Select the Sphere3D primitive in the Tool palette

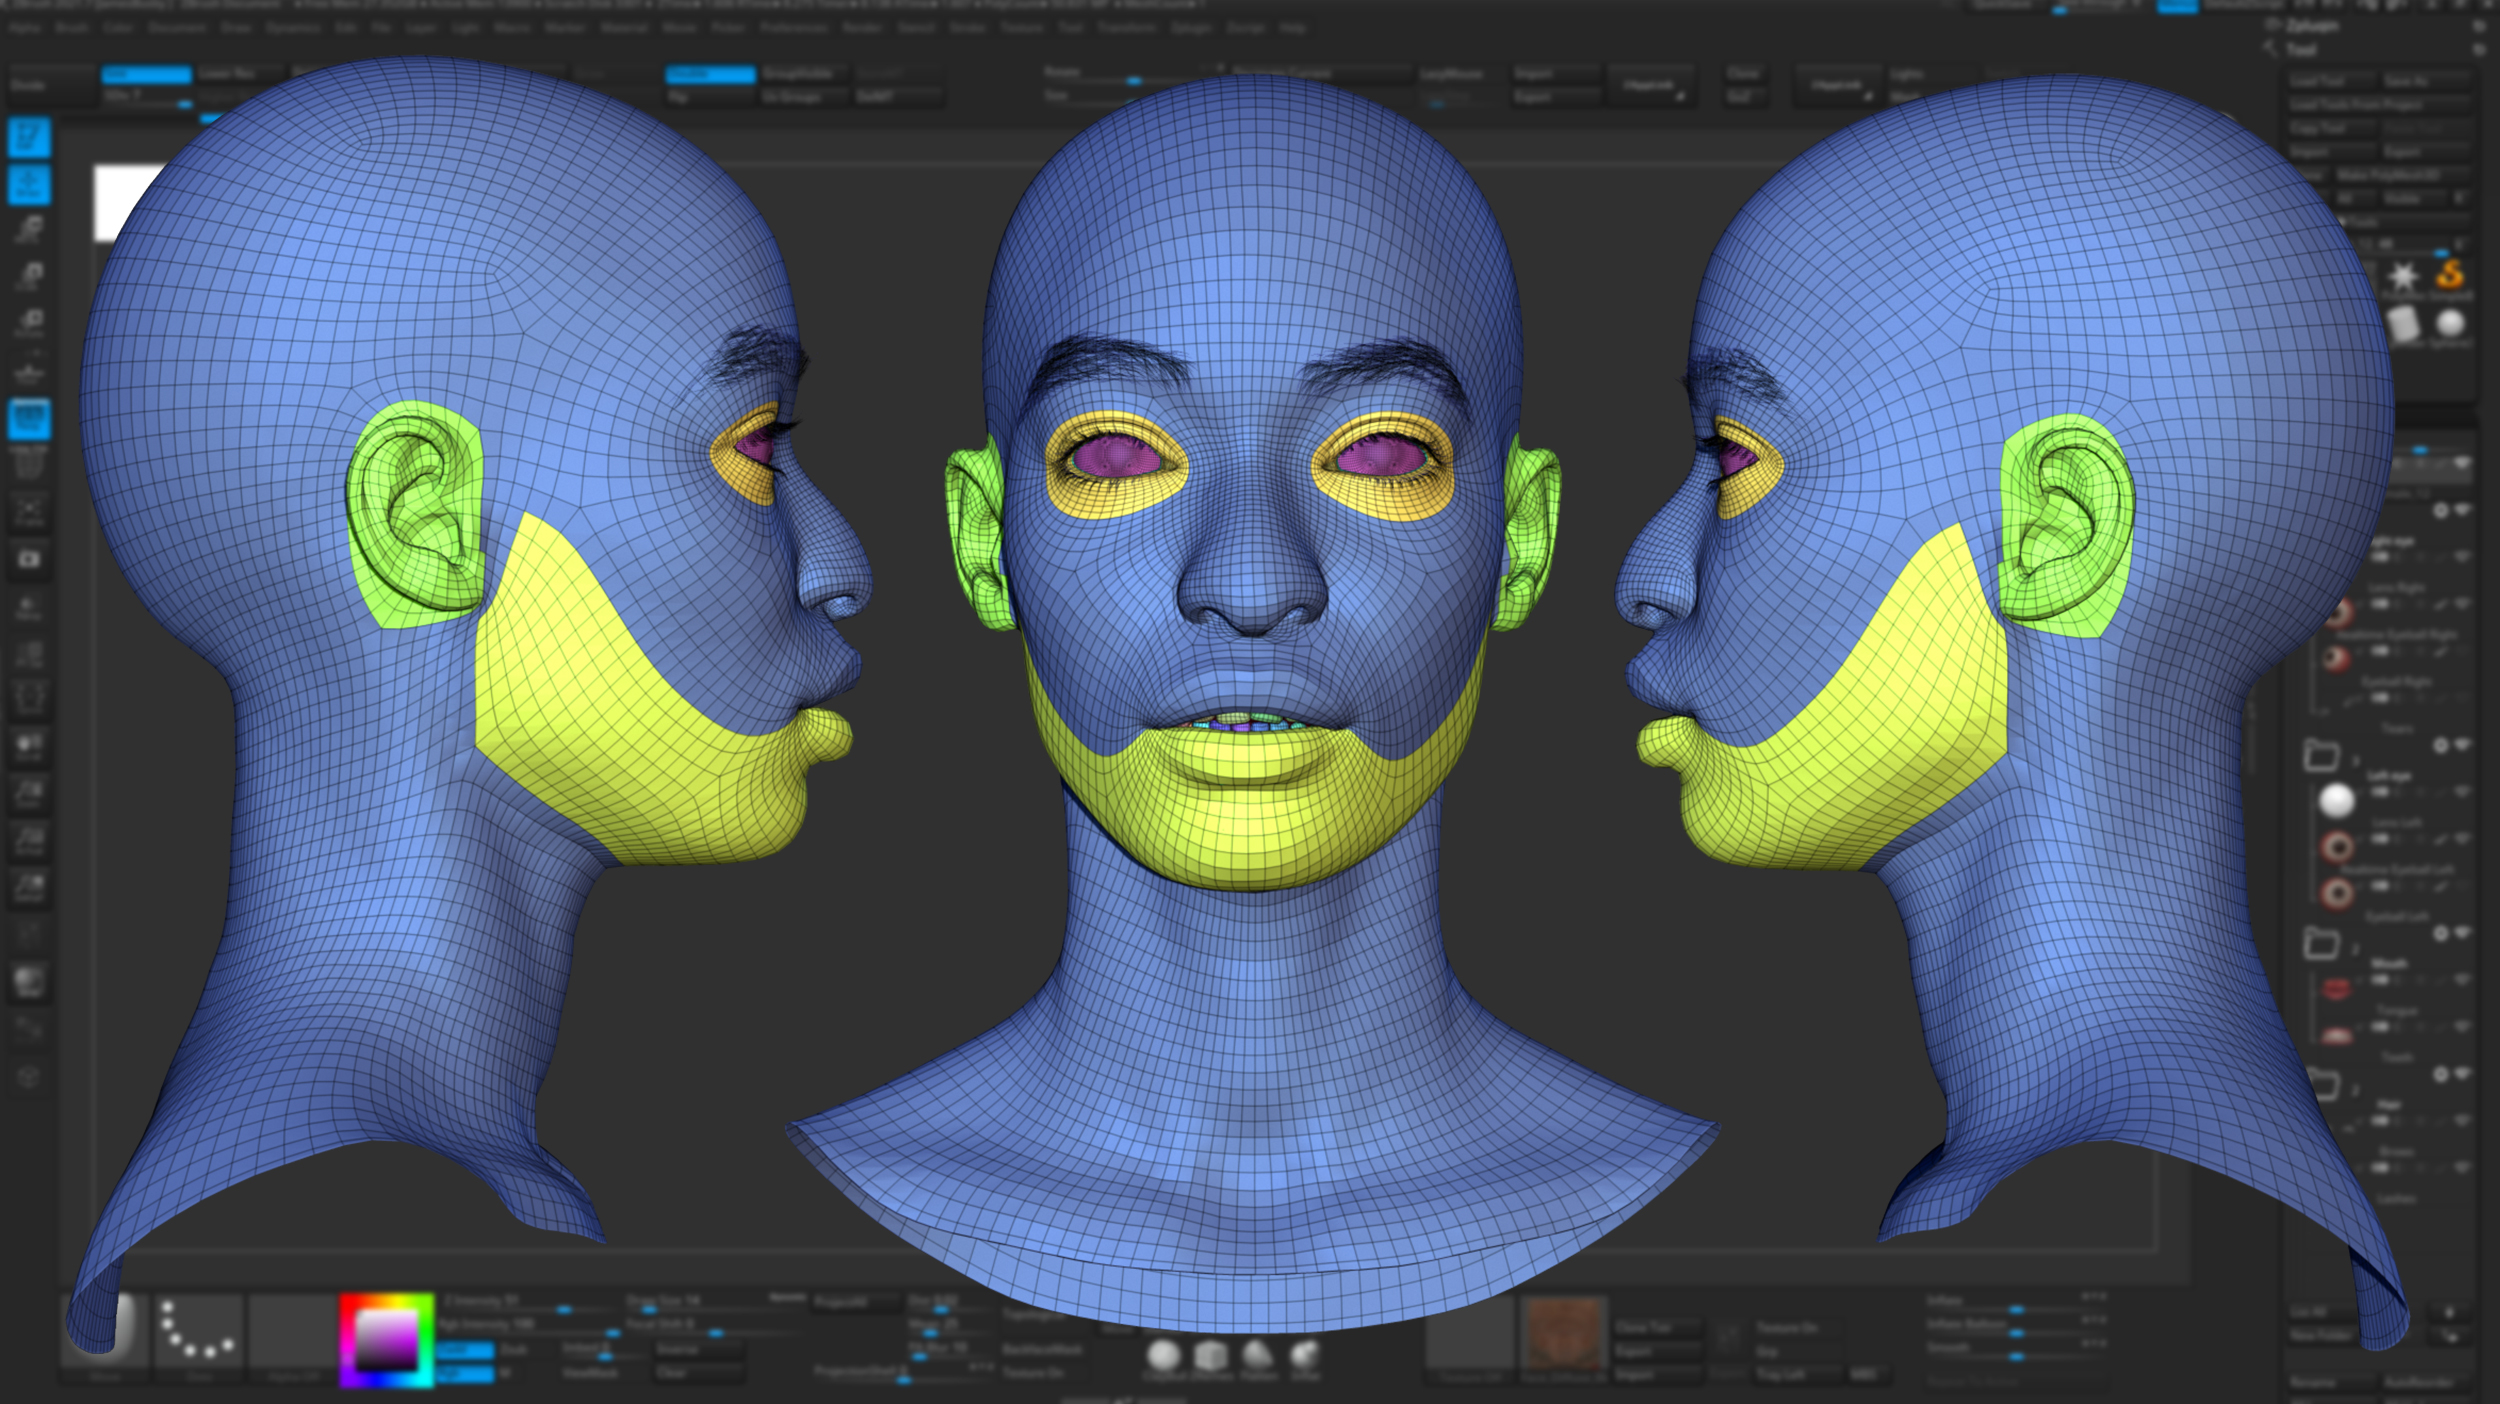(x=2450, y=322)
